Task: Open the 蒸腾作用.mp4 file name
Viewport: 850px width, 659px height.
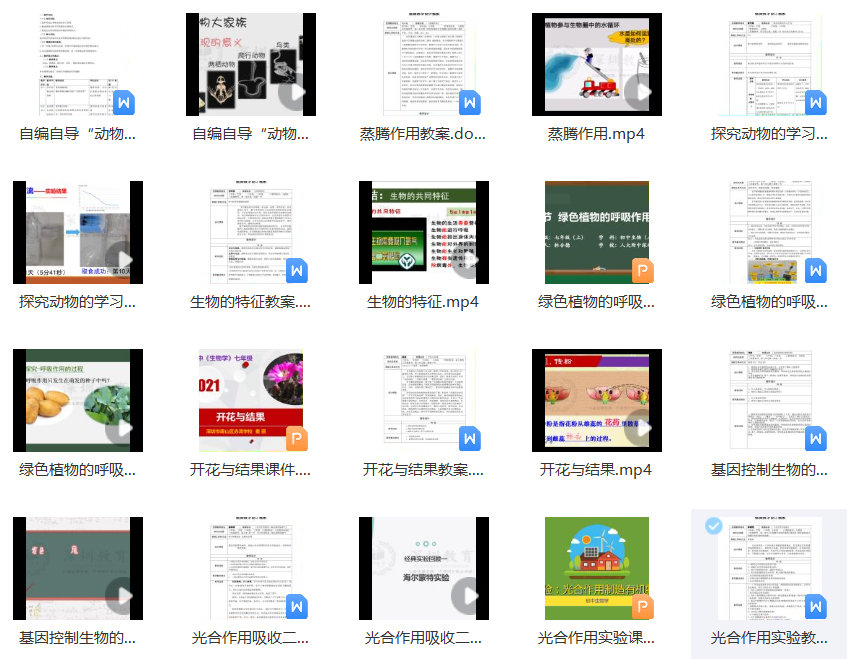Action: click(596, 133)
